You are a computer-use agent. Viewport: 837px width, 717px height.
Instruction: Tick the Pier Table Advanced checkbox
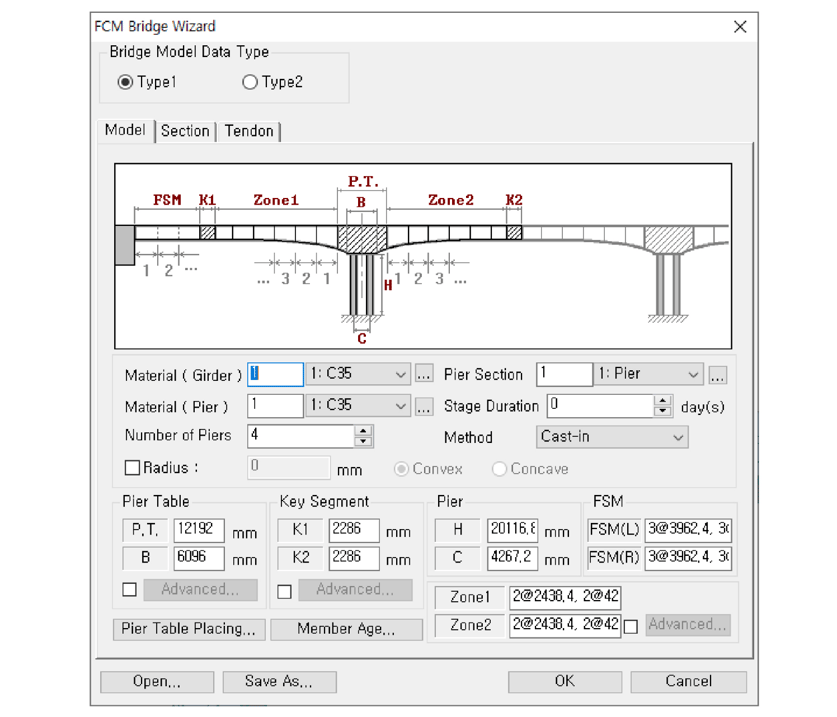(130, 590)
